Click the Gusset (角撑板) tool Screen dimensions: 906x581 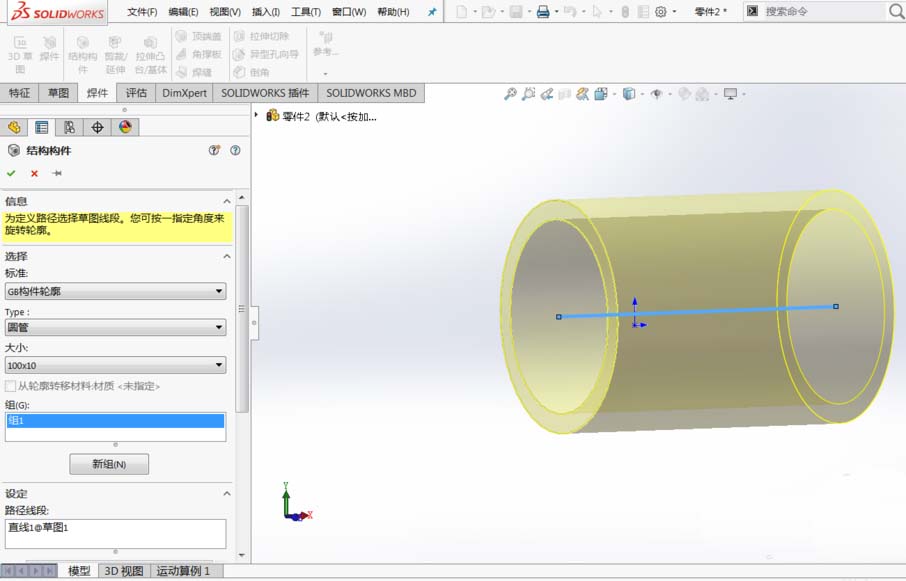199,54
